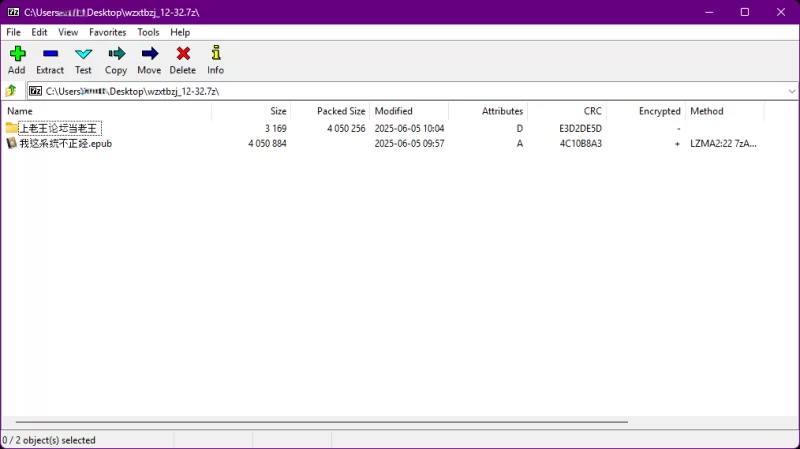Open the File menu
800x449 pixels.
point(14,32)
